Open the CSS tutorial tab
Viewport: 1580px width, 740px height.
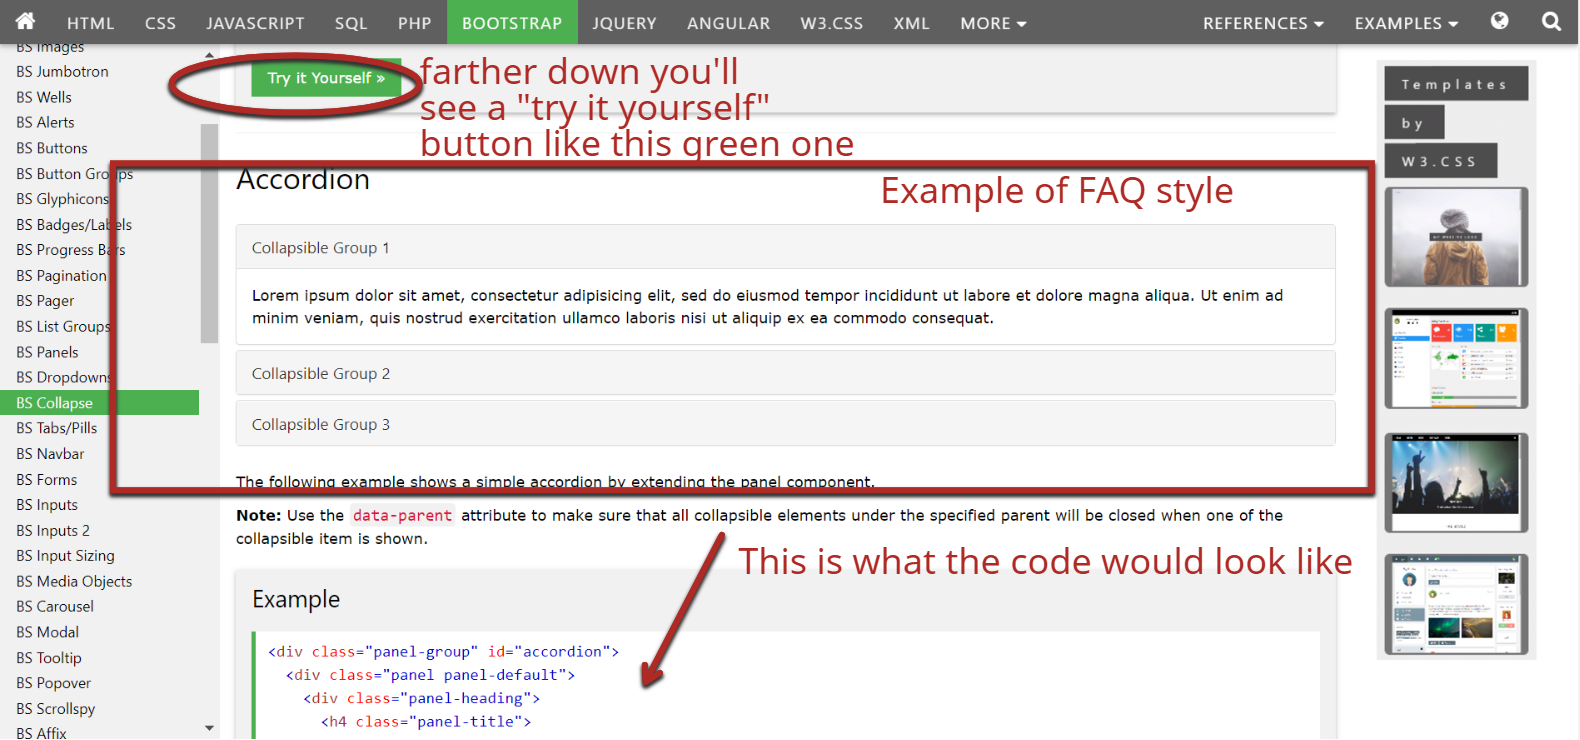160,23
